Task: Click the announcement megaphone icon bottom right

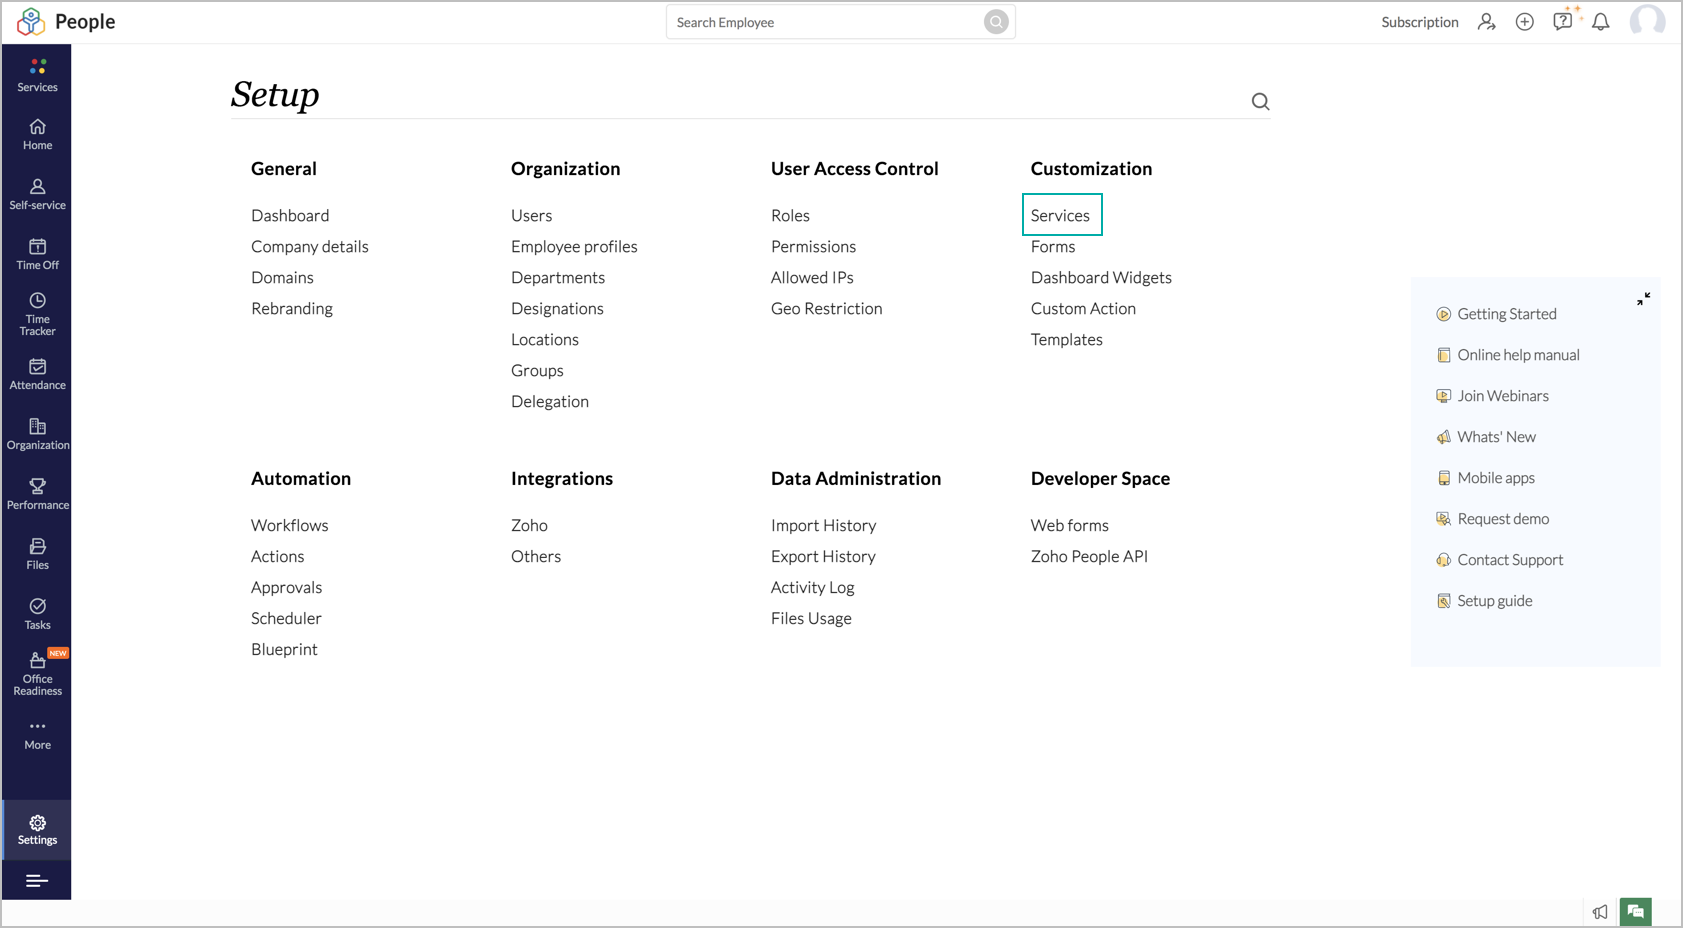Action: [1600, 911]
